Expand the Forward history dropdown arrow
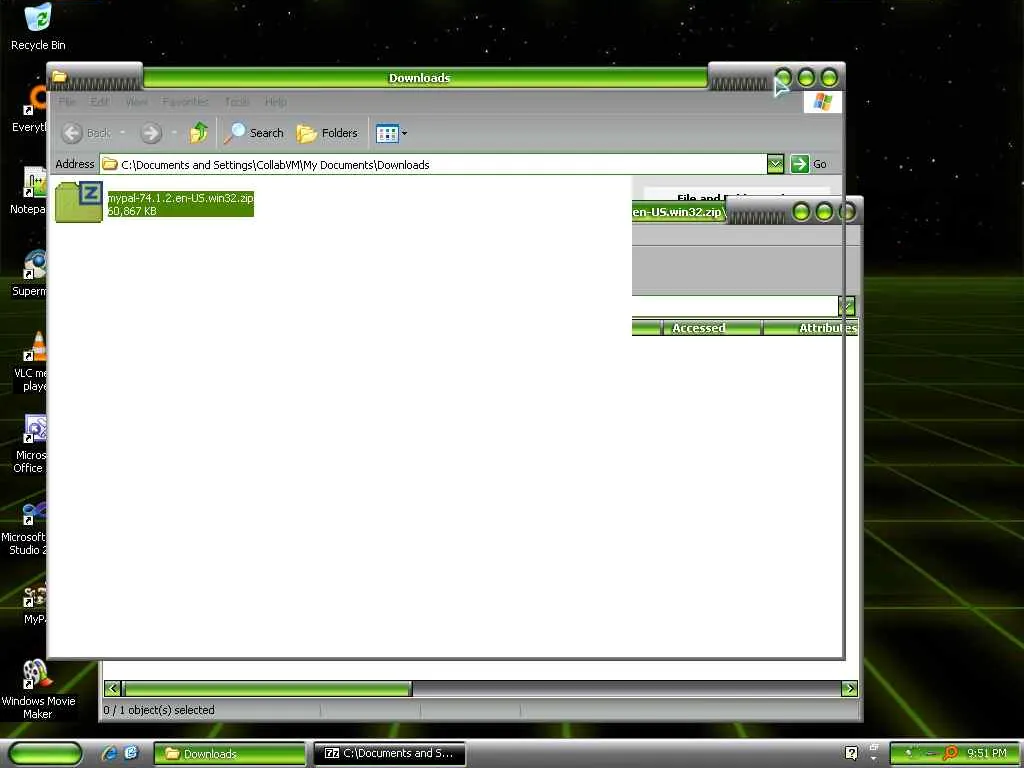1024x768 pixels. point(174,133)
